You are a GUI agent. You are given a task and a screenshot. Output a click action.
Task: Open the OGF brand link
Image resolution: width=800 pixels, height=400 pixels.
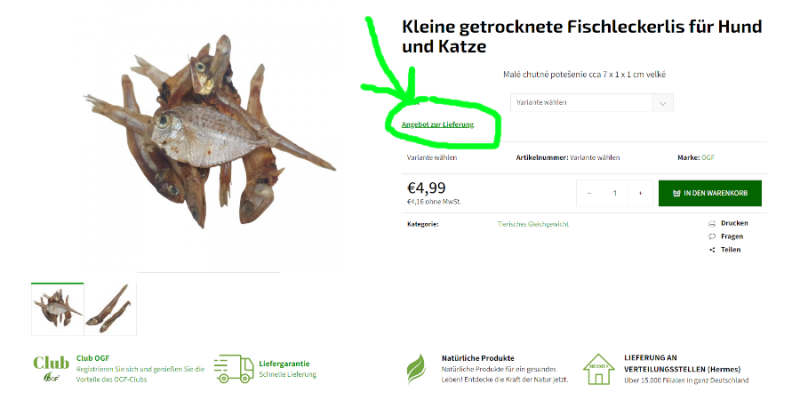point(708,158)
